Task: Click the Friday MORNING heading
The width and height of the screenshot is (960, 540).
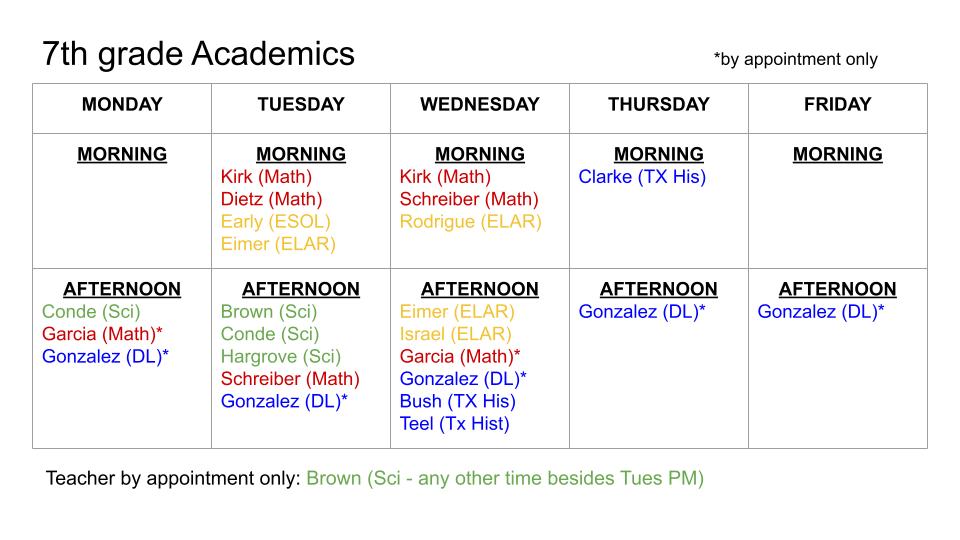Action: (837, 154)
